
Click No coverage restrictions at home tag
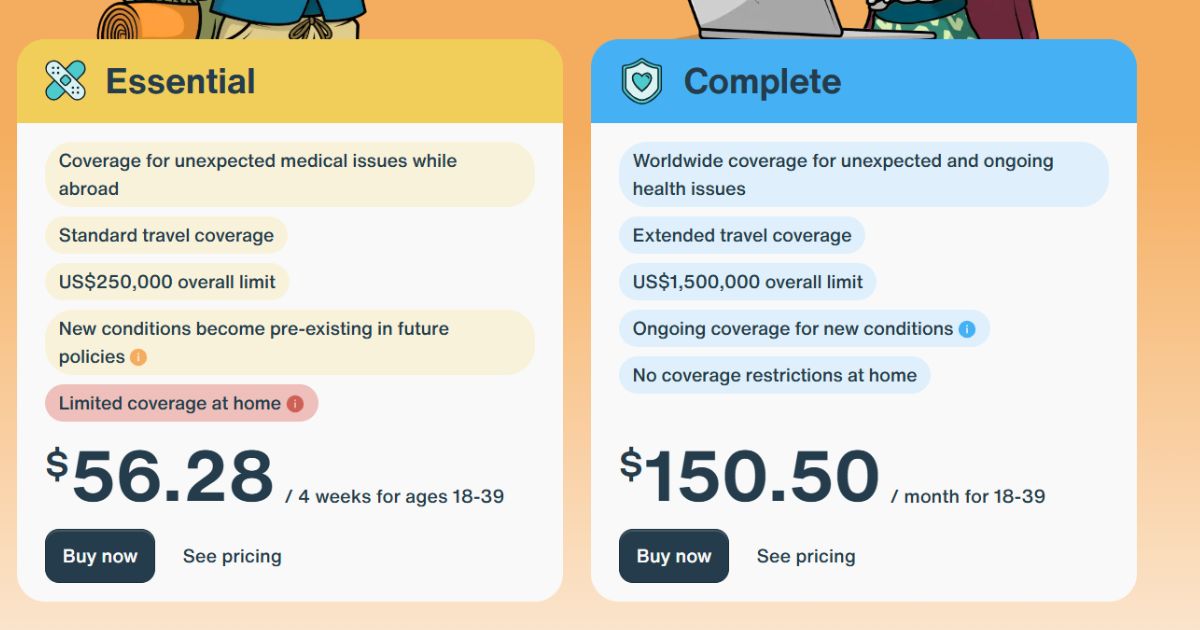click(774, 376)
